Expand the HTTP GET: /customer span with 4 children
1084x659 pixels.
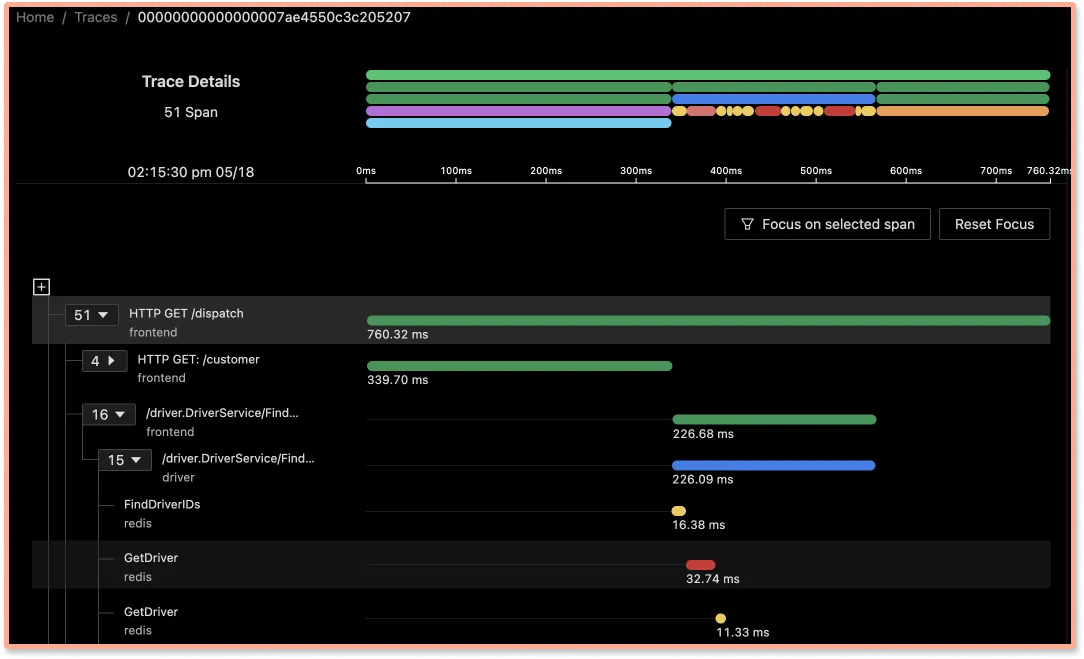[x=104, y=361]
